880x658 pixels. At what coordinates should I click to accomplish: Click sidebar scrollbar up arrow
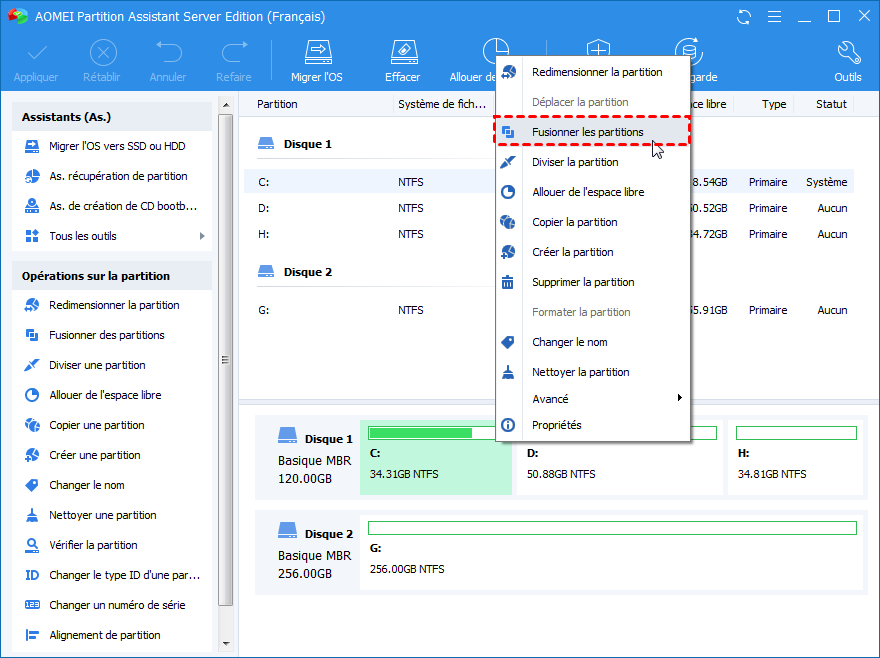click(226, 105)
